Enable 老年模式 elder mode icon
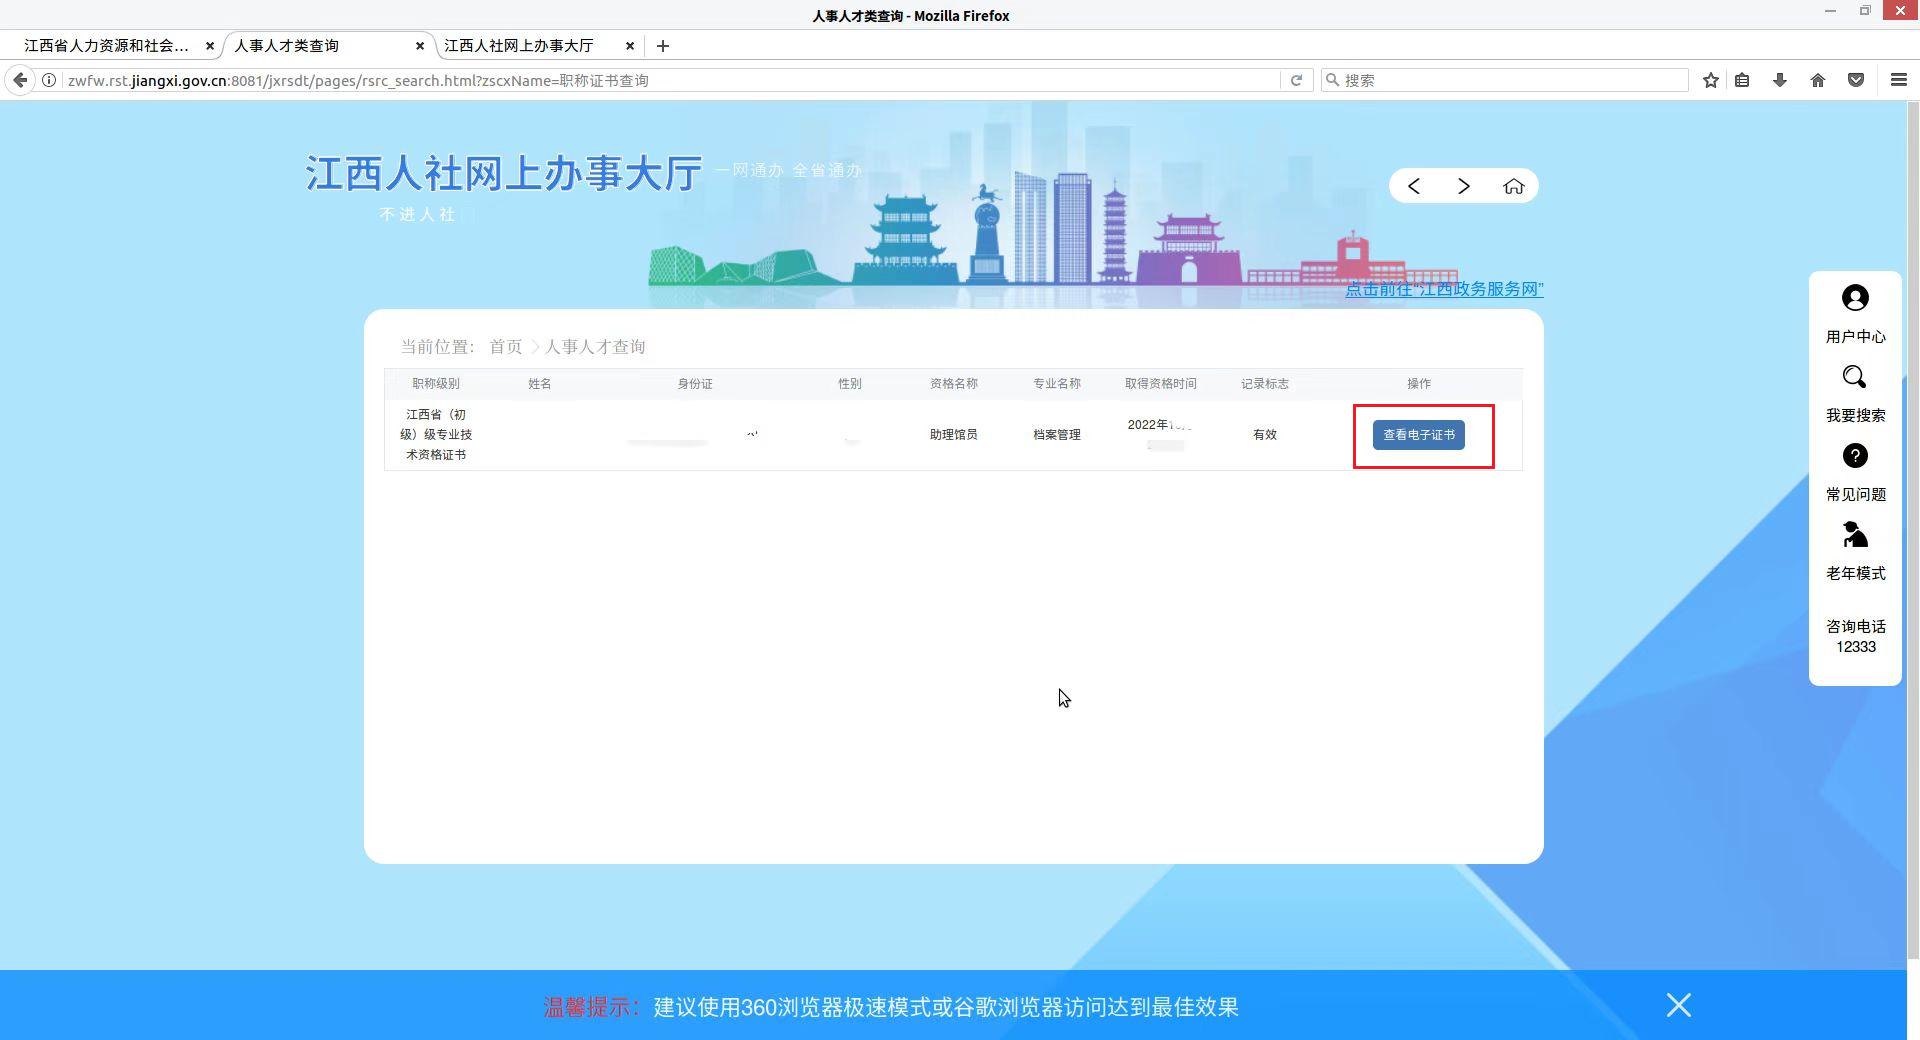Screen dimensions: 1920x1040 [x=1854, y=536]
